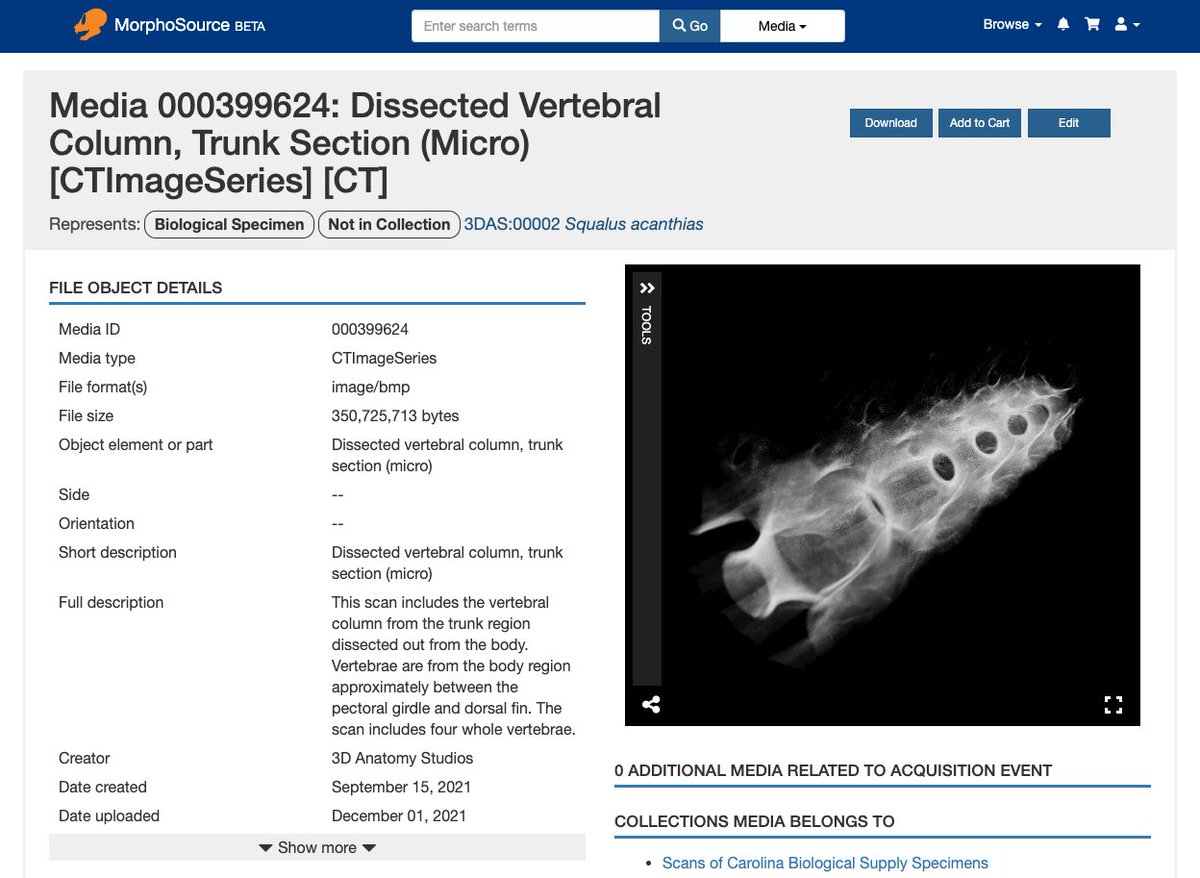Click the Collections Media Belongs To heading
The image size is (1200, 878).
point(755,822)
